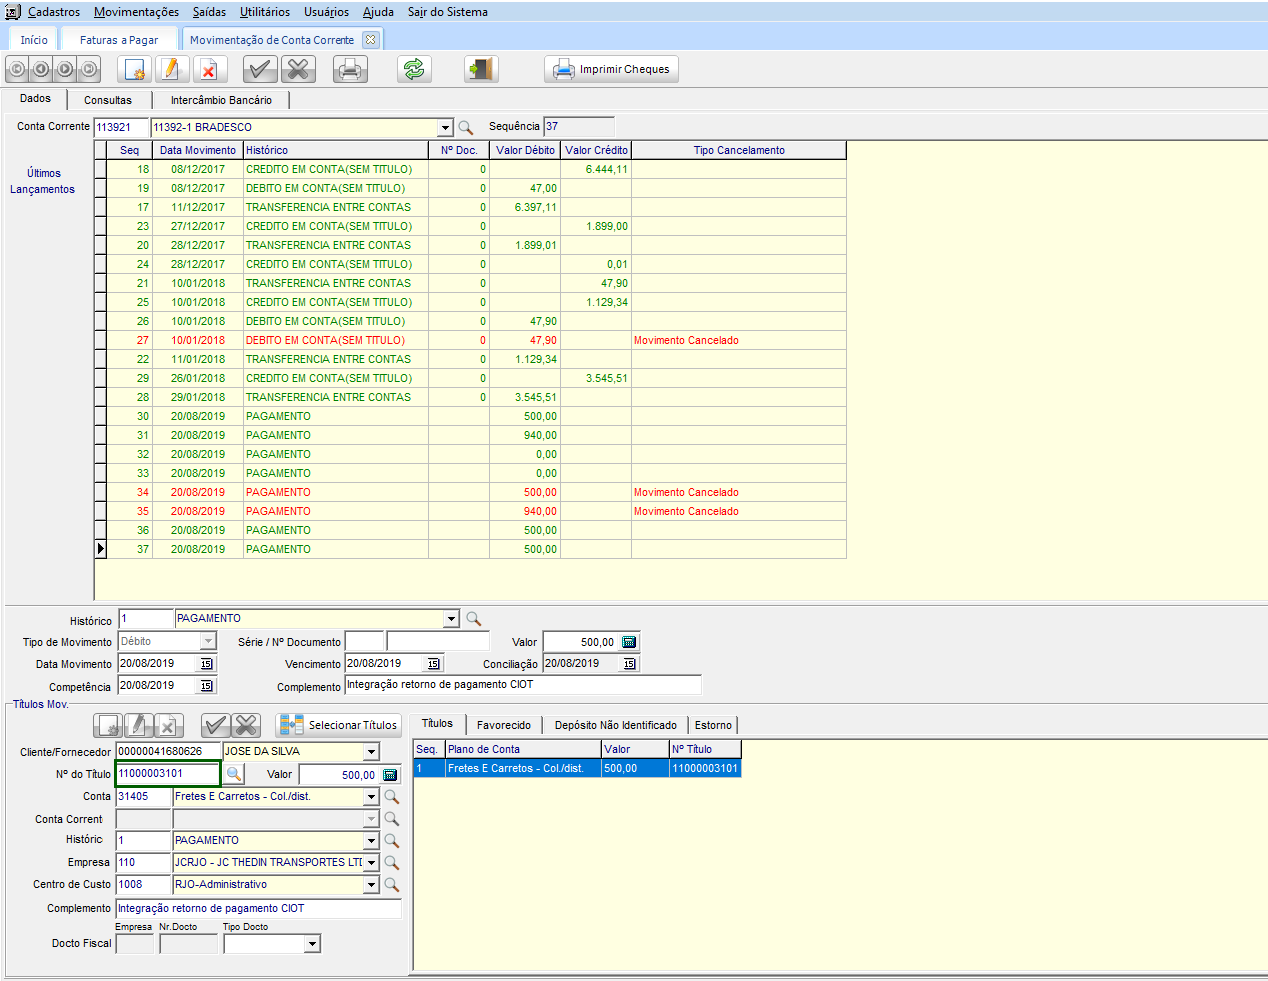Viewport: 1268px width, 981px height.
Task: Open the Tipo Docto dropdown
Action: pyautogui.click(x=312, y=944)
